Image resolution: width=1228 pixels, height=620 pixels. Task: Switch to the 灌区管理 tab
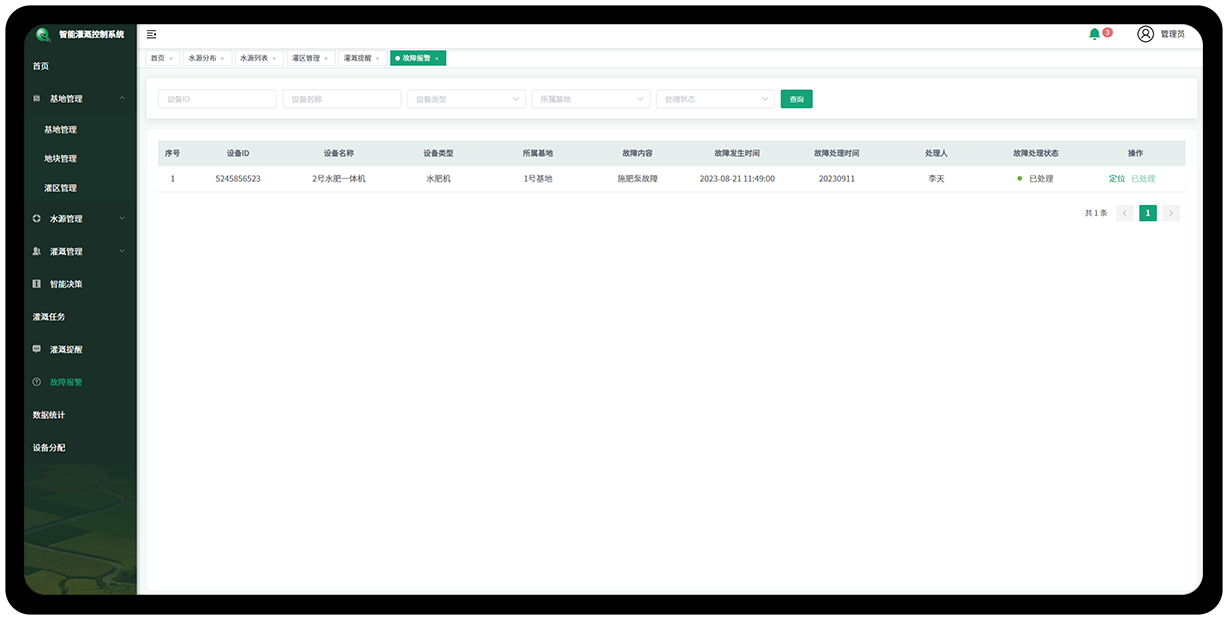[x=306, y=58]
